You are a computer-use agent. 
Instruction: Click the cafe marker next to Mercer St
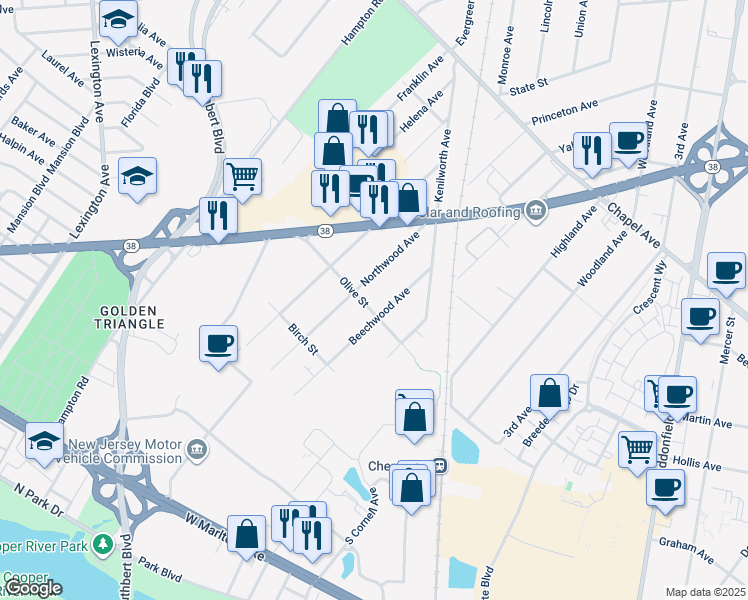pyautogui.click(x=700, y=319)
